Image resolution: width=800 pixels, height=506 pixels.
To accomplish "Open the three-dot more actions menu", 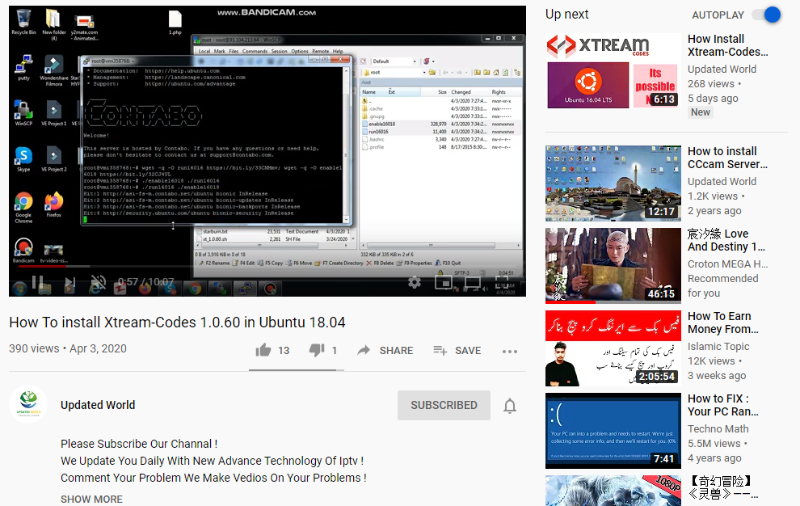I will 510,351.
